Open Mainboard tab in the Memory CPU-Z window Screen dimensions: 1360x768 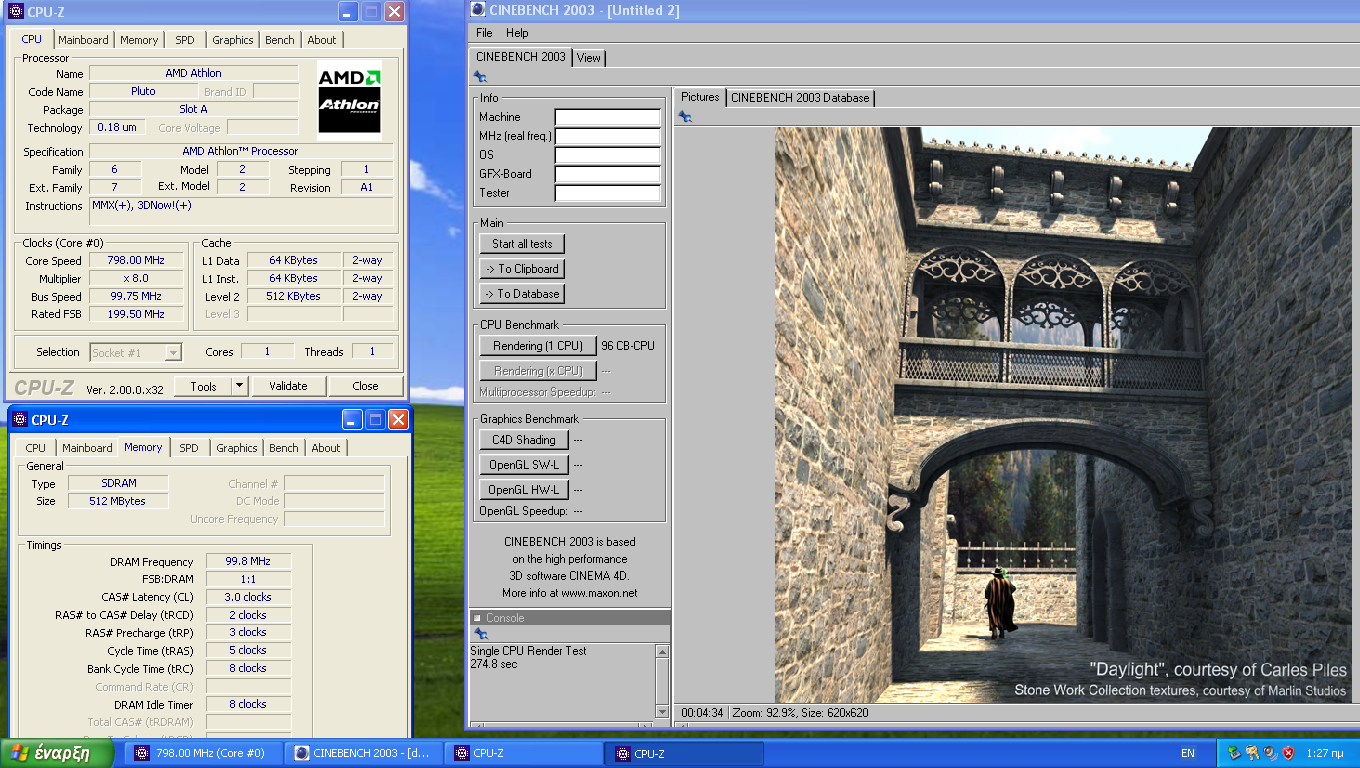(87, 448)
